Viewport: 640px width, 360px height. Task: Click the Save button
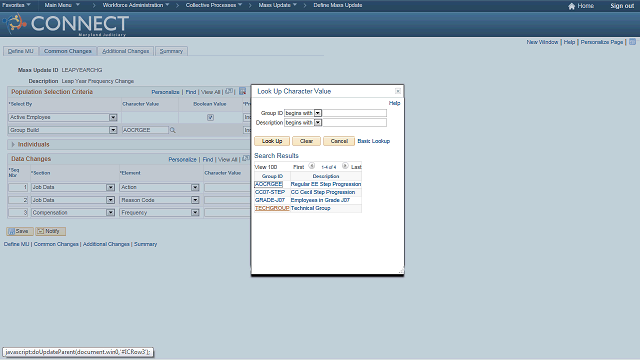[20, 231]
